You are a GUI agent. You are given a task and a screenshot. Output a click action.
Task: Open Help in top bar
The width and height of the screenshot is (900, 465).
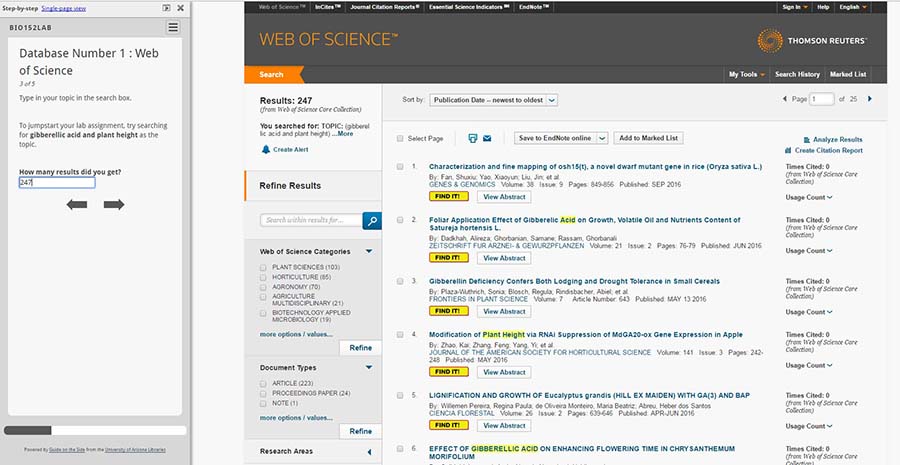tap(823, 7)
